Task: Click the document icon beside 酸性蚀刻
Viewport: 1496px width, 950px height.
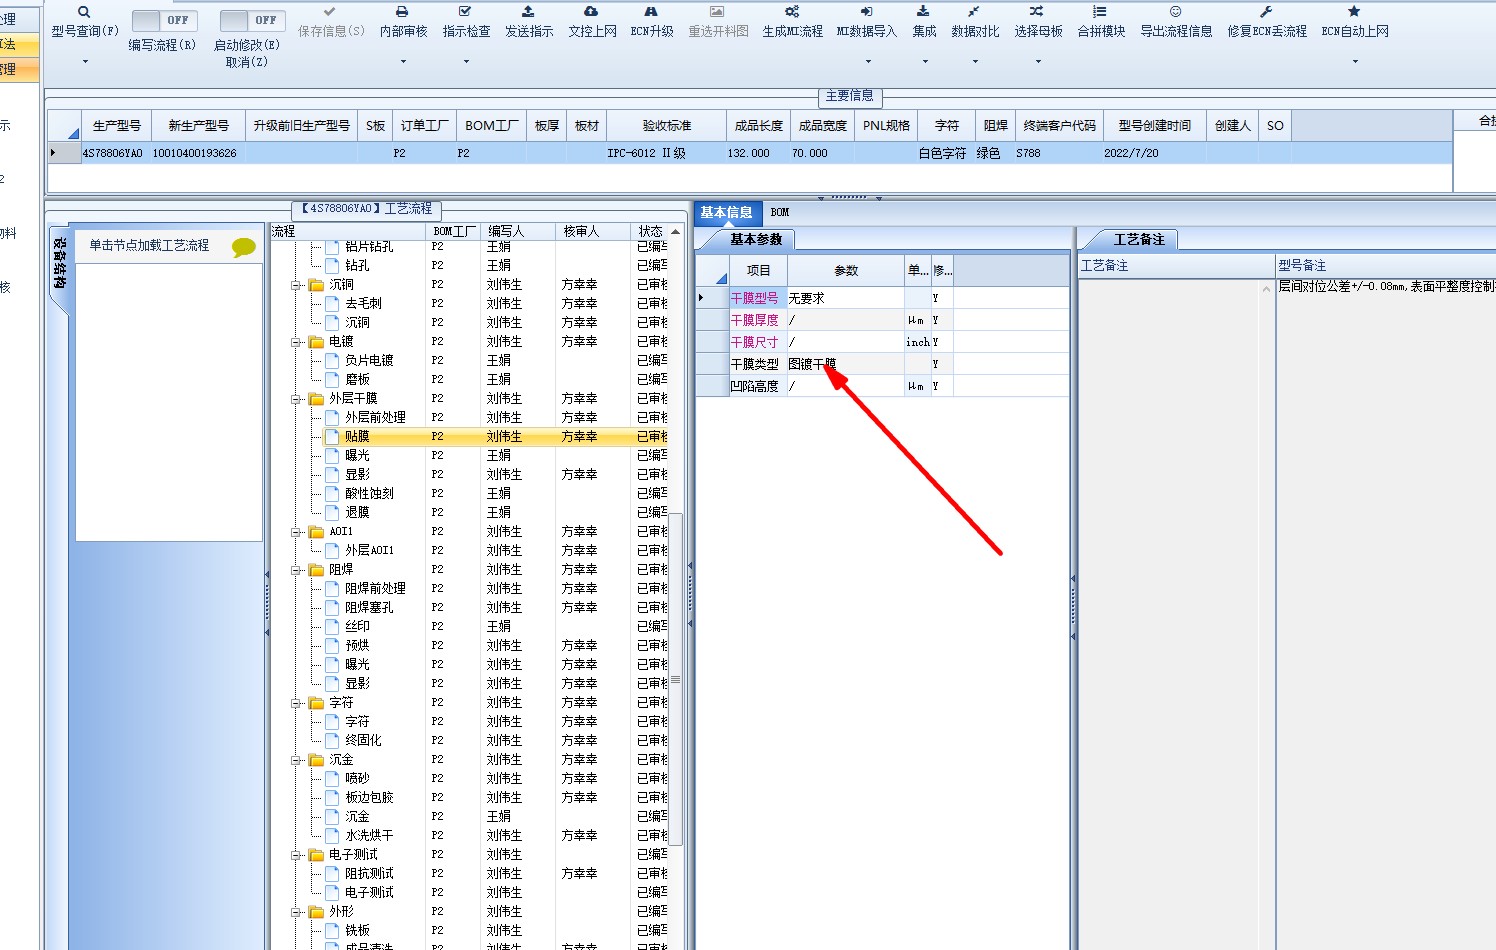Action: click(x=333, y=494)
